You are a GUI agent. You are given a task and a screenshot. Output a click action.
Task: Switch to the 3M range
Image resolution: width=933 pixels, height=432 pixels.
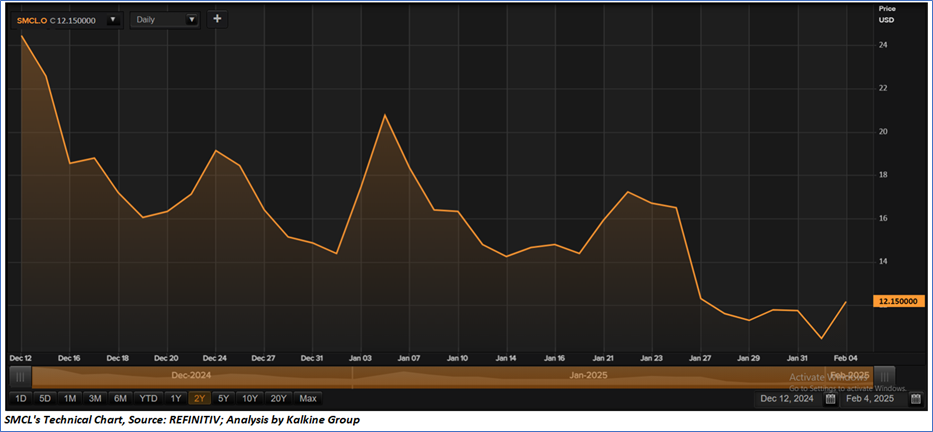[95, 399]
